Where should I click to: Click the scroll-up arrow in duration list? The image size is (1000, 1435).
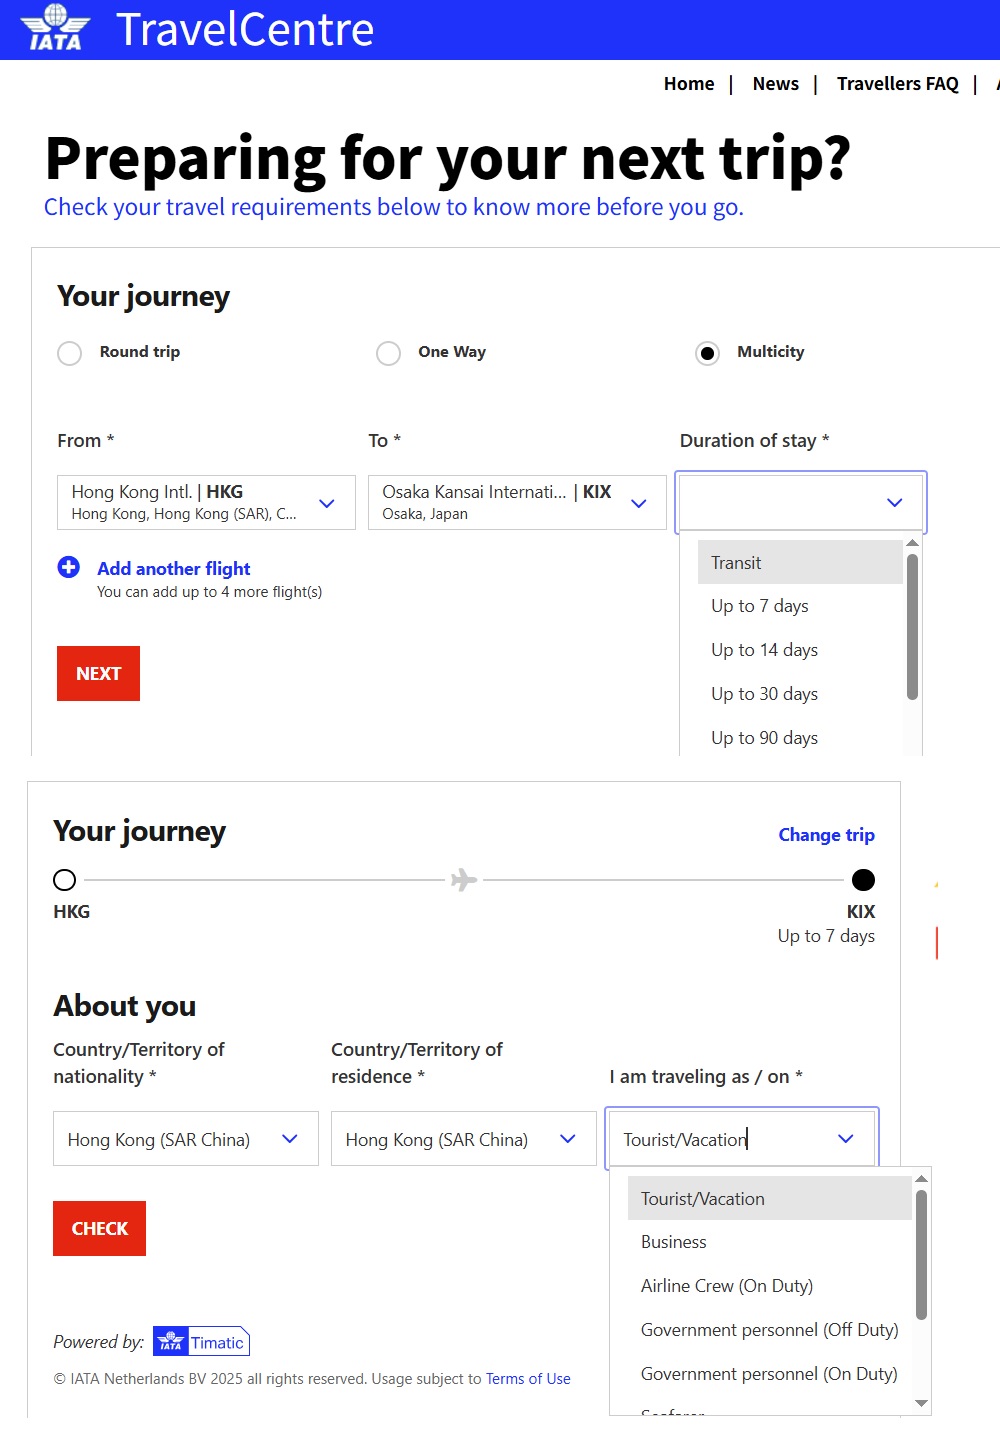click(912, 543)
